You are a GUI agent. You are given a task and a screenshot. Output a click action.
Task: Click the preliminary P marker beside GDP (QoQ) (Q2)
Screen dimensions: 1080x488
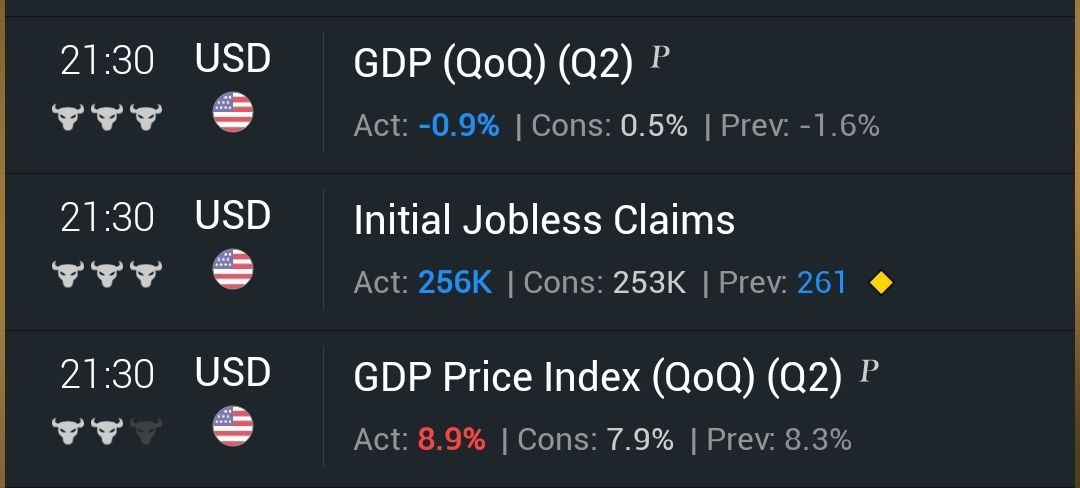660,58
